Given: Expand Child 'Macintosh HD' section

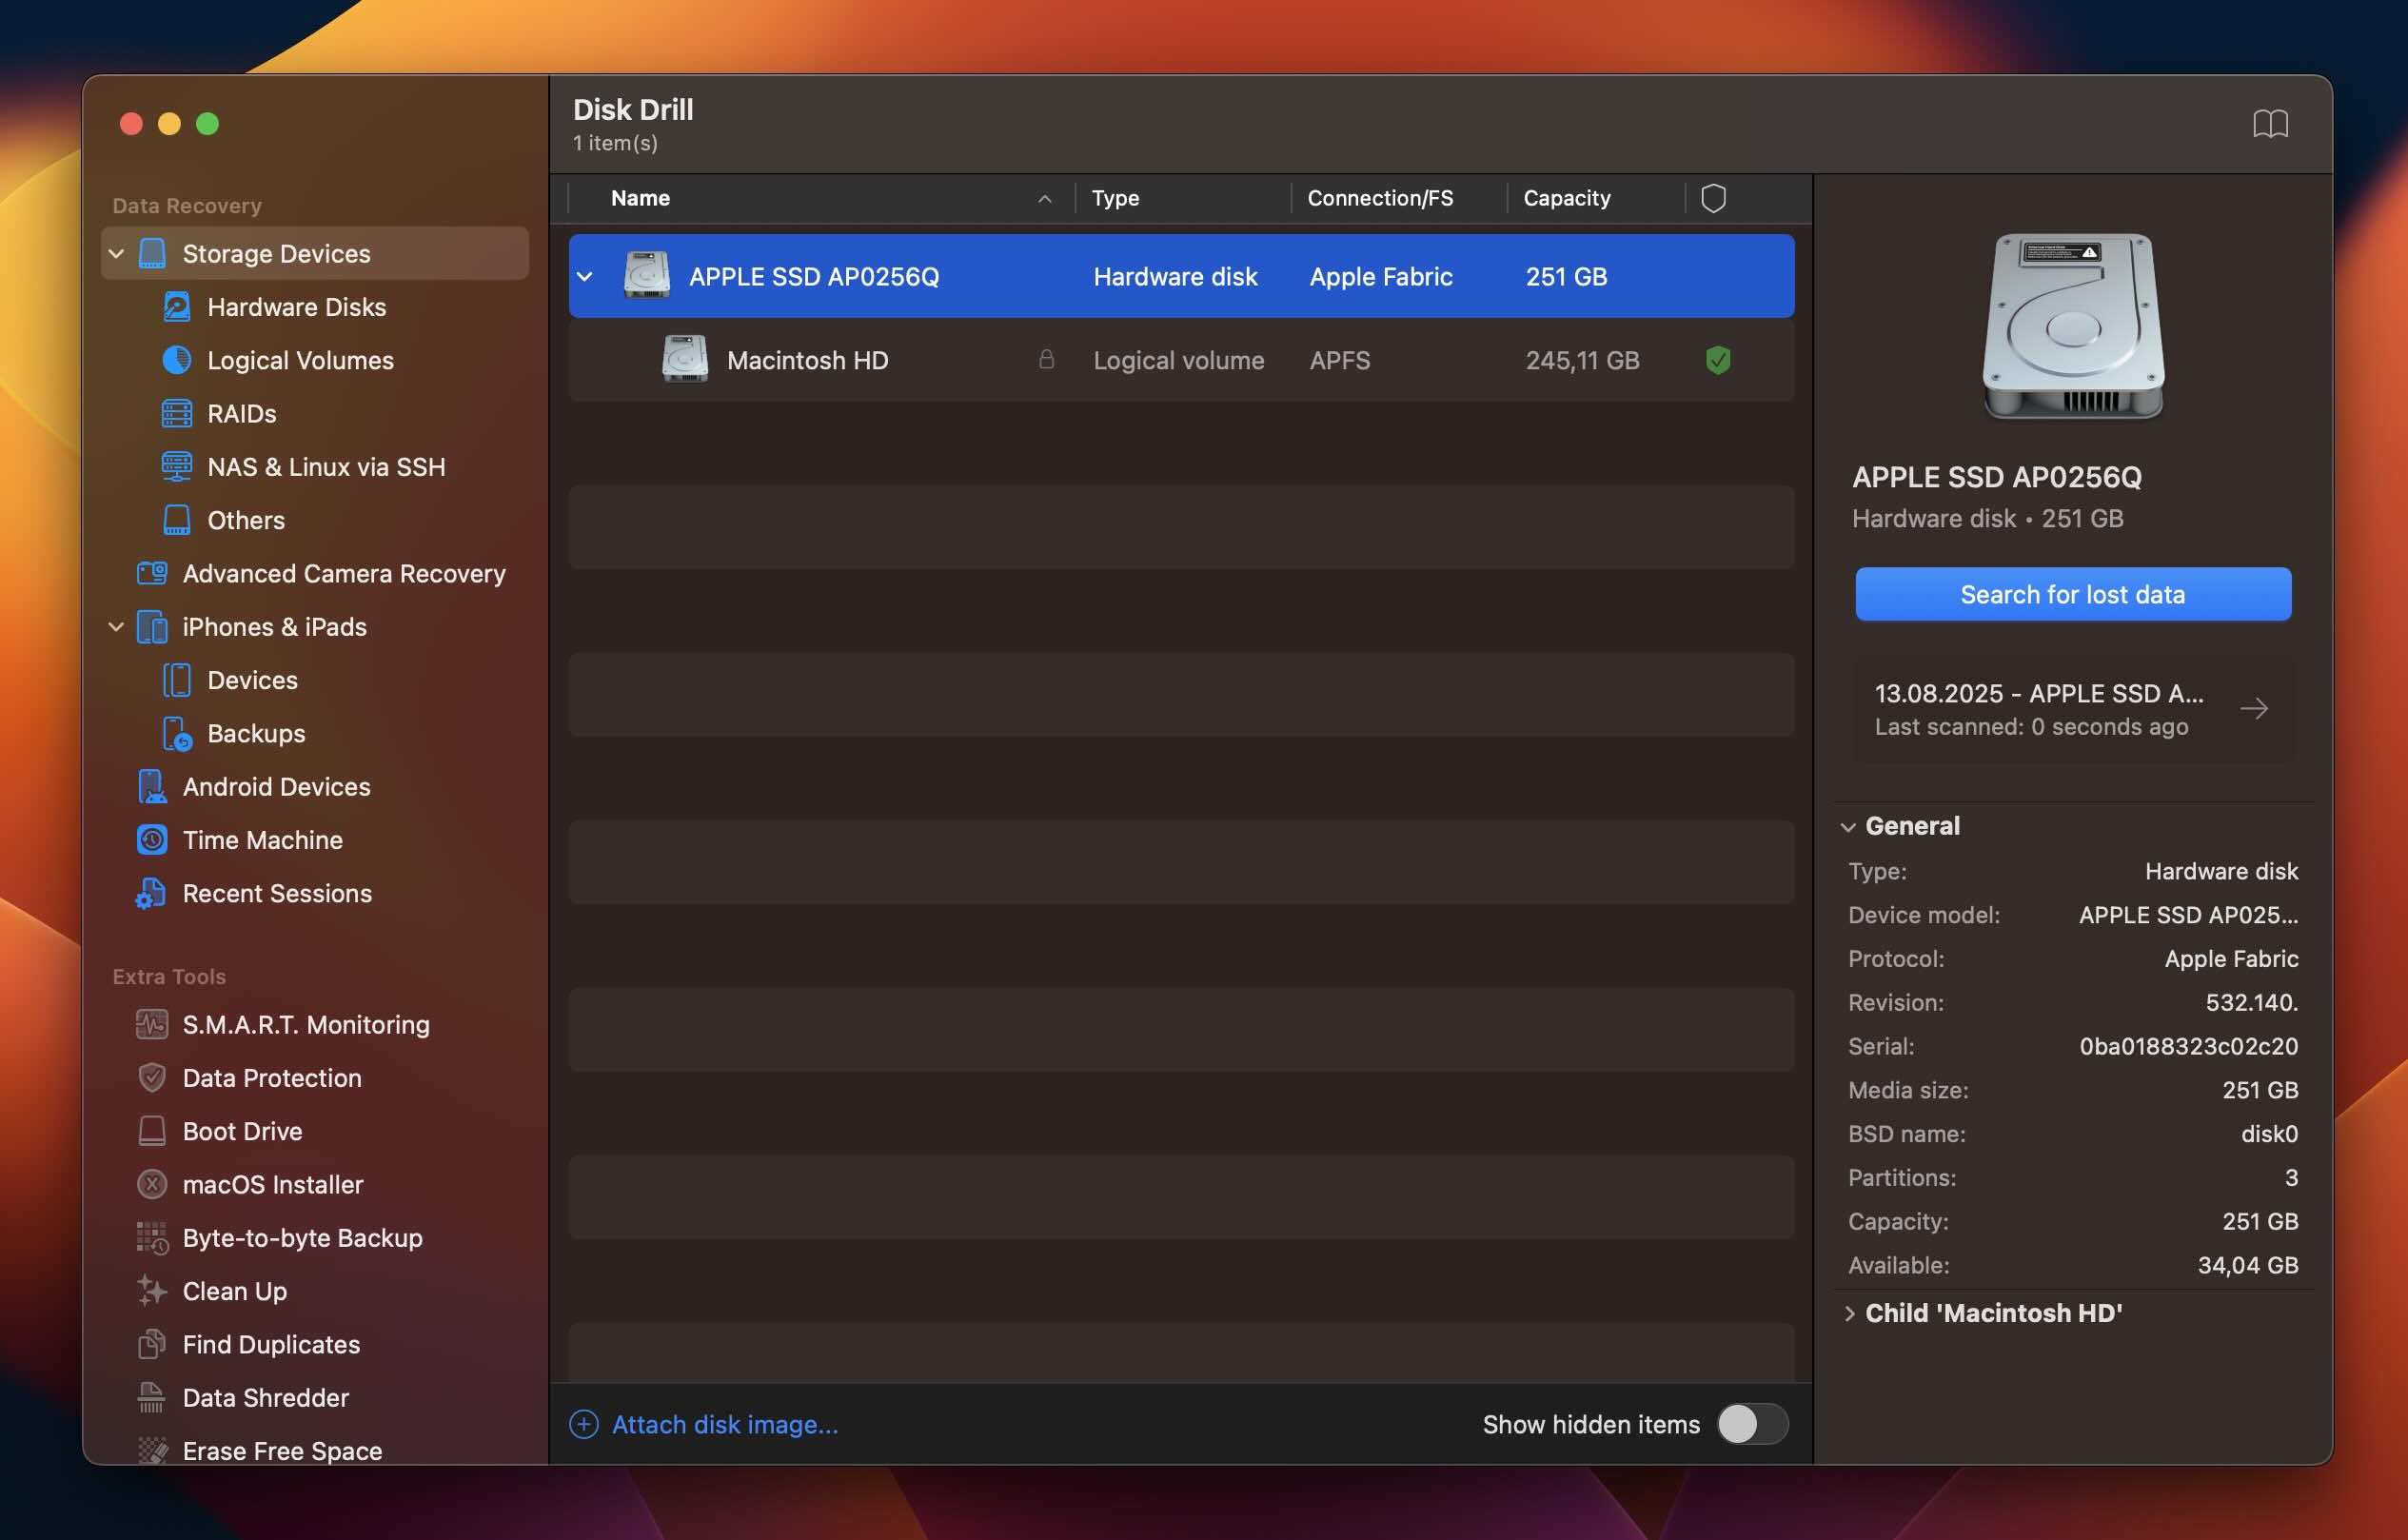Looking at the screenshot, I should click(x=1848, y=1313).
